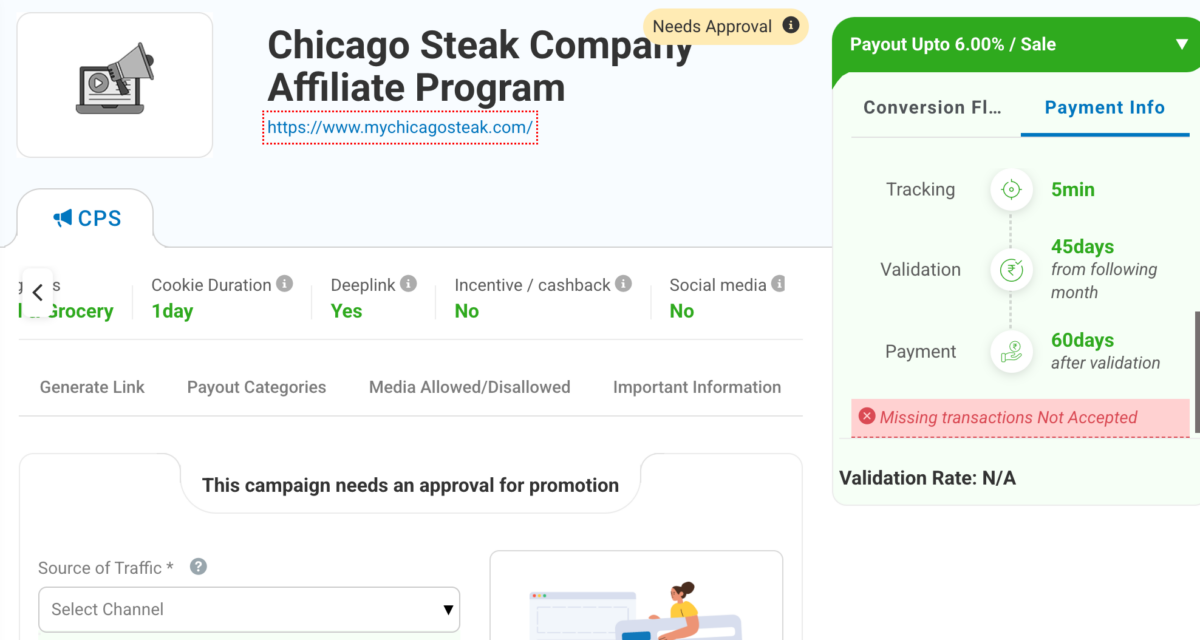Go to the Payout Categories section
Screen dimensions: 1200x640
coord(256,387)
